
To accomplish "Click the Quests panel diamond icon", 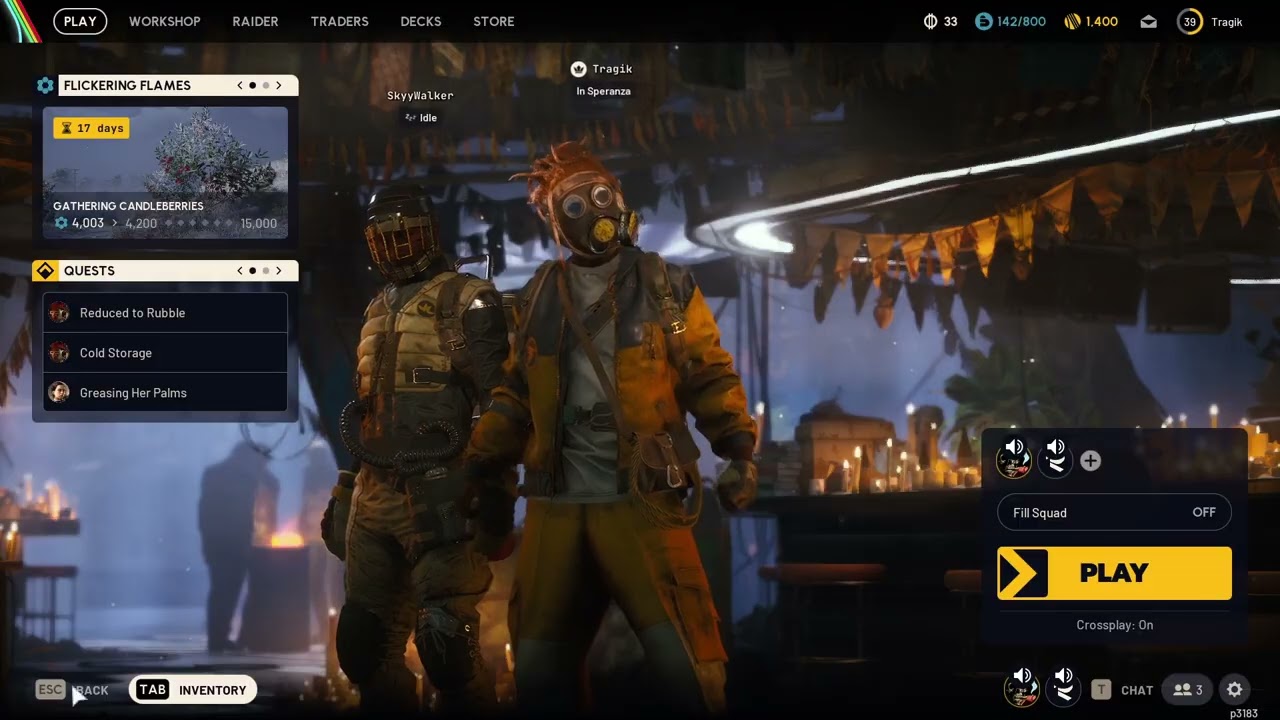I will (x=45, y=271).
